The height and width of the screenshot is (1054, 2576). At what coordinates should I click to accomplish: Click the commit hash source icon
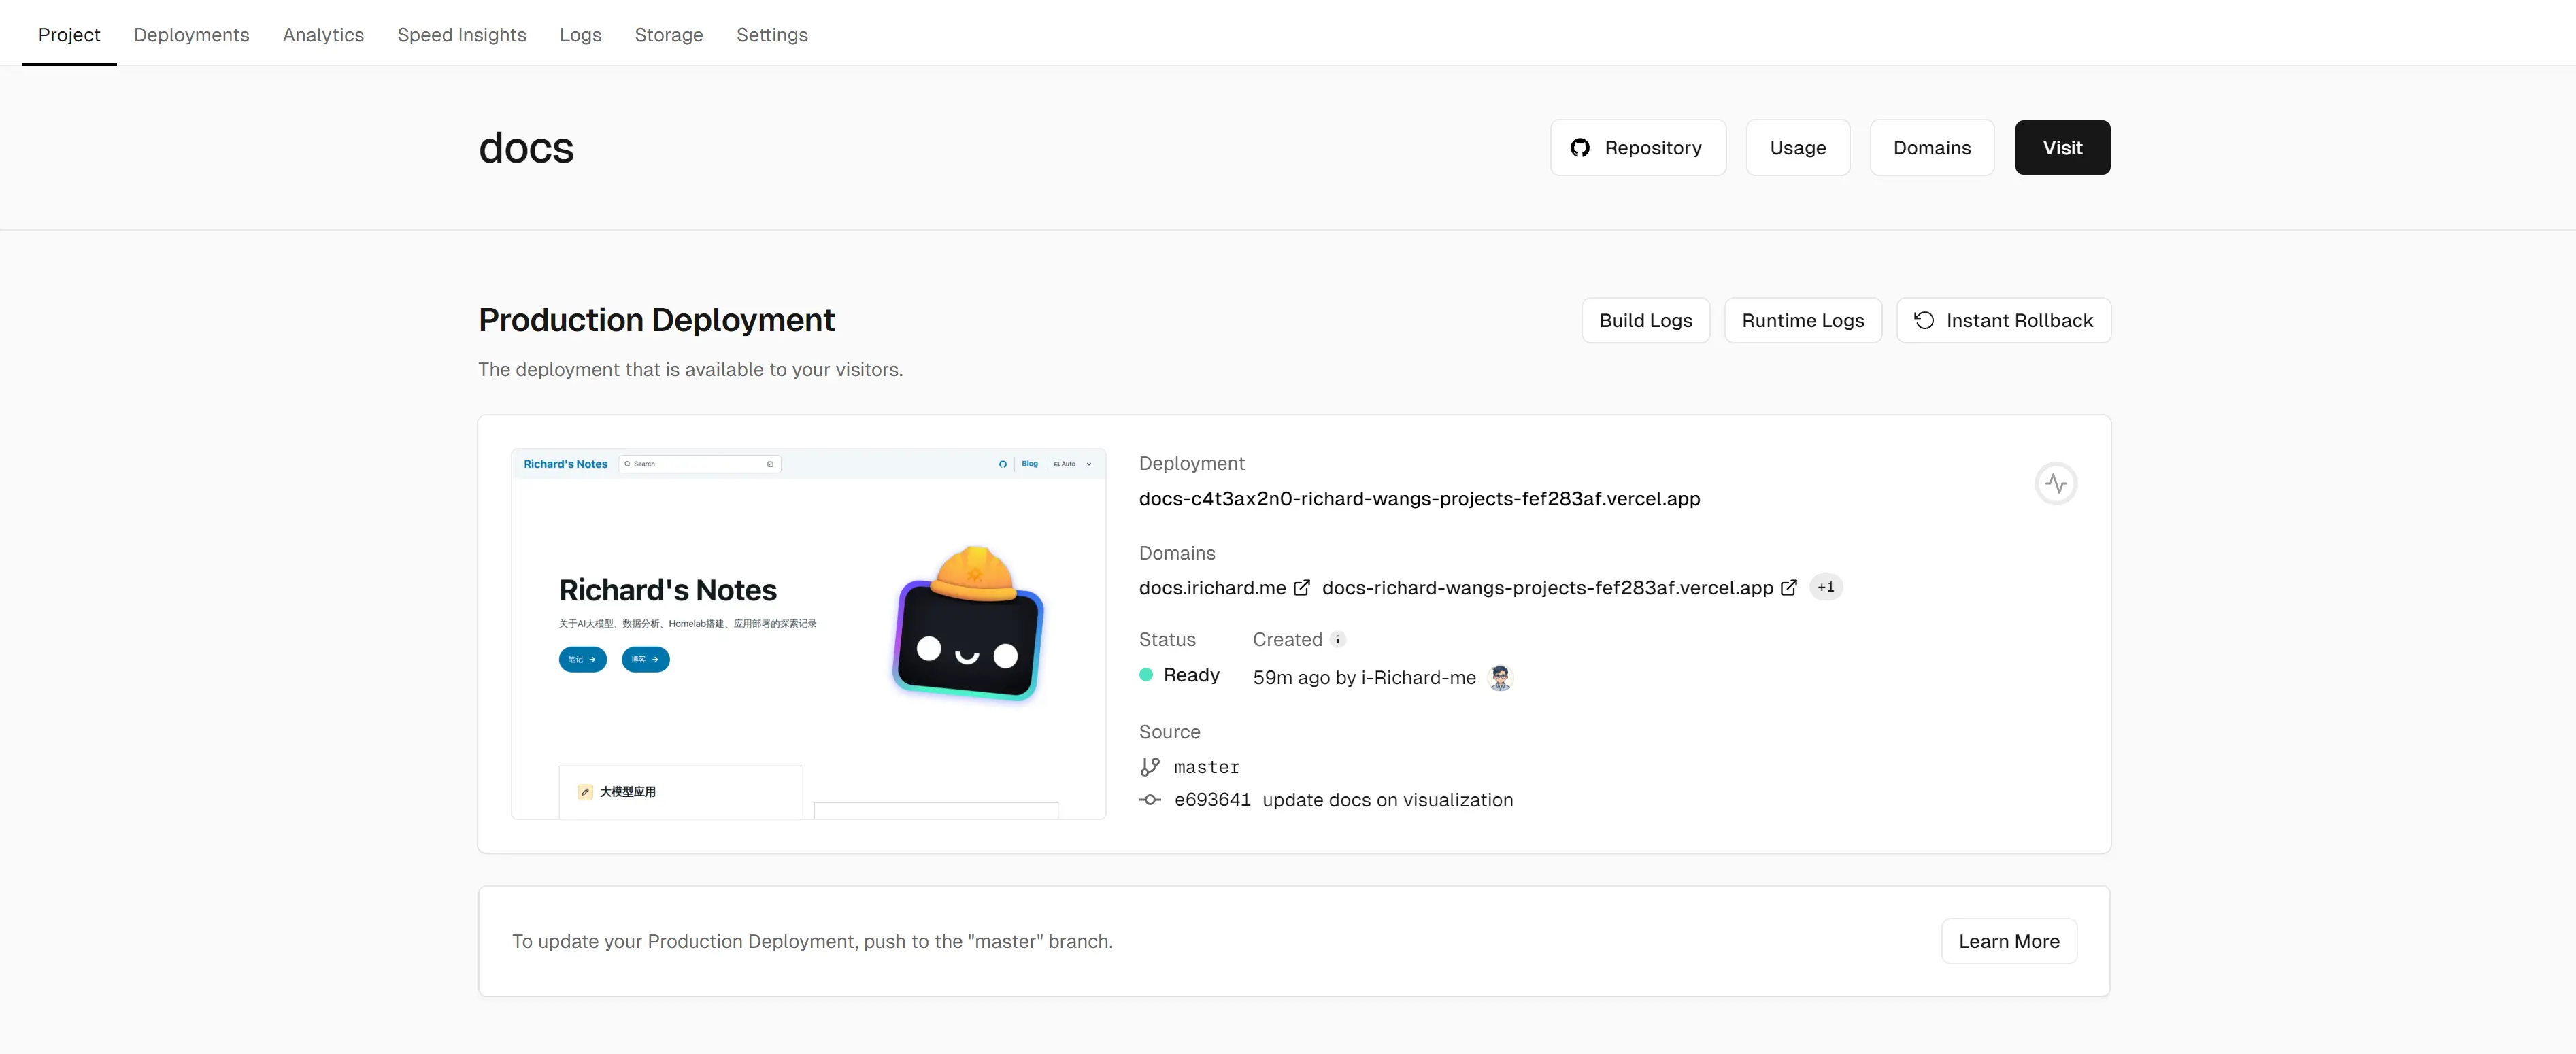1150,800
